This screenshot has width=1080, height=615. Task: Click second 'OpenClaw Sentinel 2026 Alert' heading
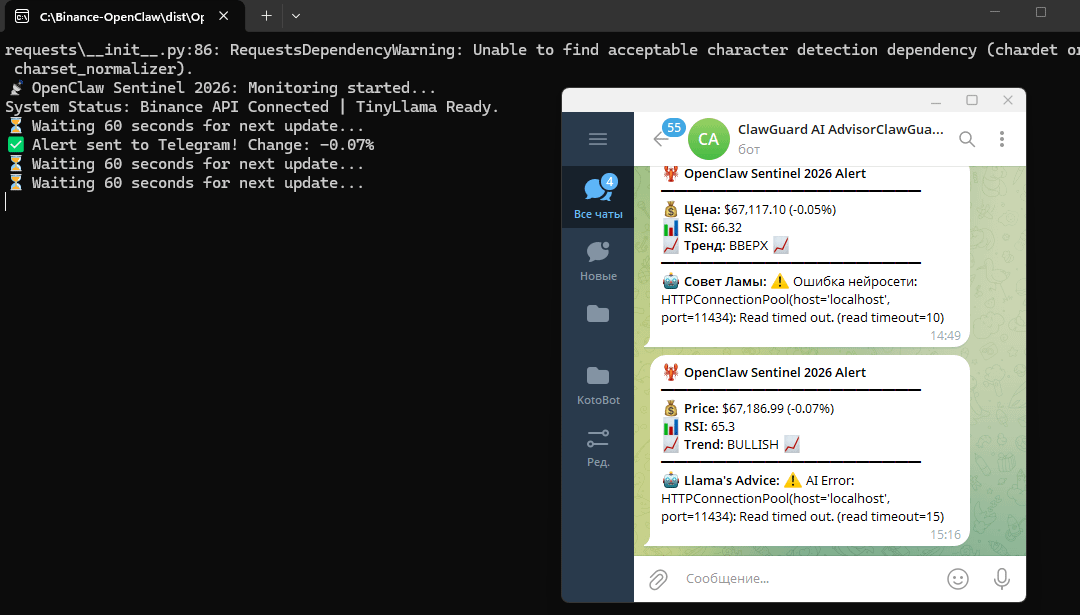(774, 373)
